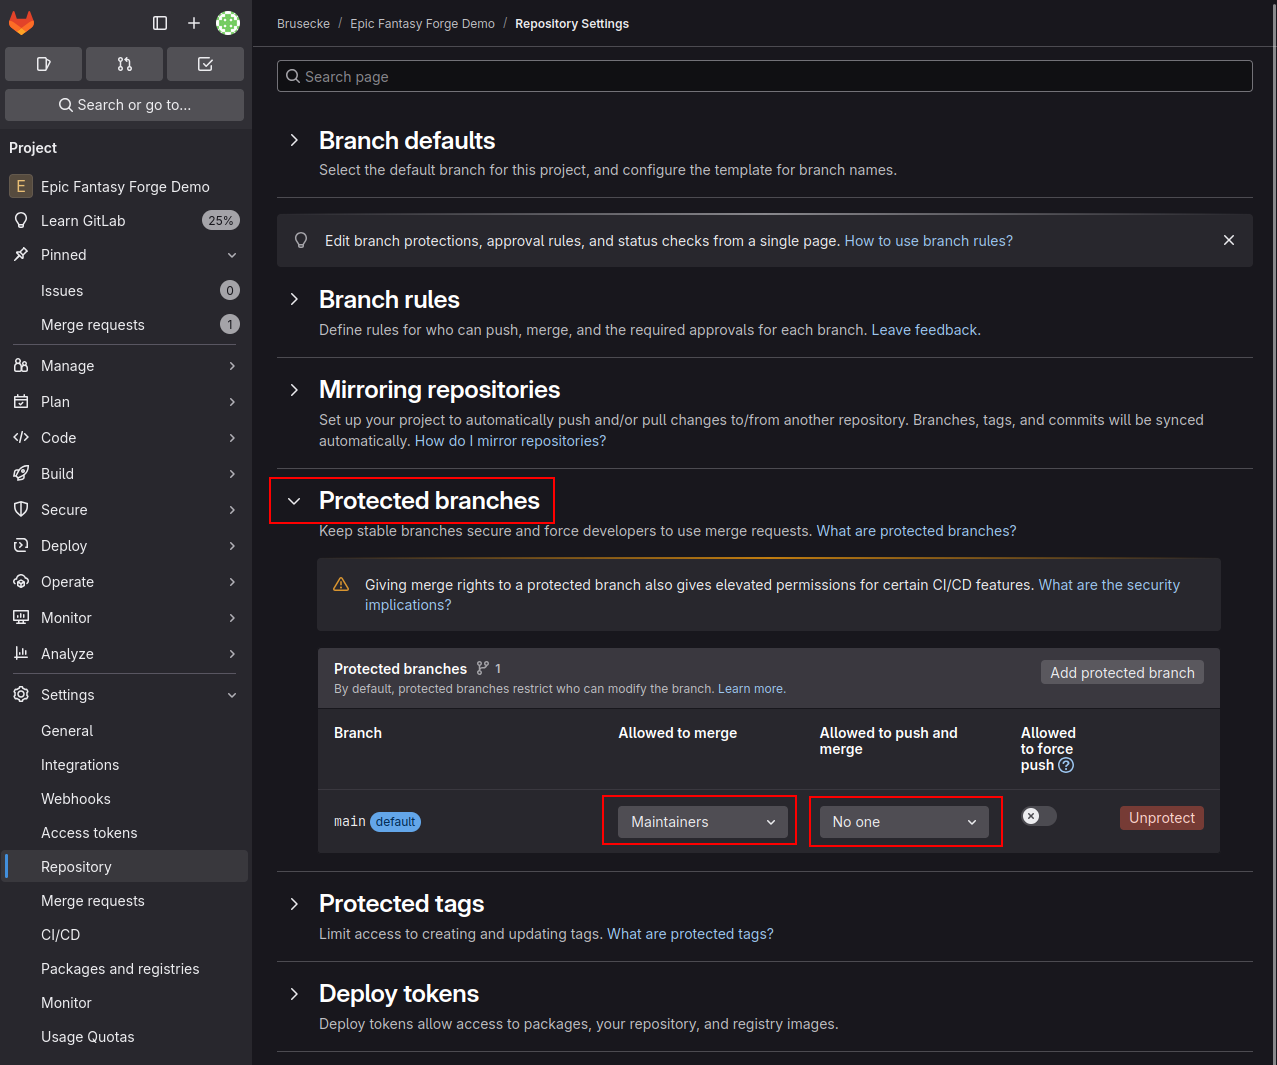
Task: Collapse the Pinned sidebar group
Action: (x=232, y=255)
